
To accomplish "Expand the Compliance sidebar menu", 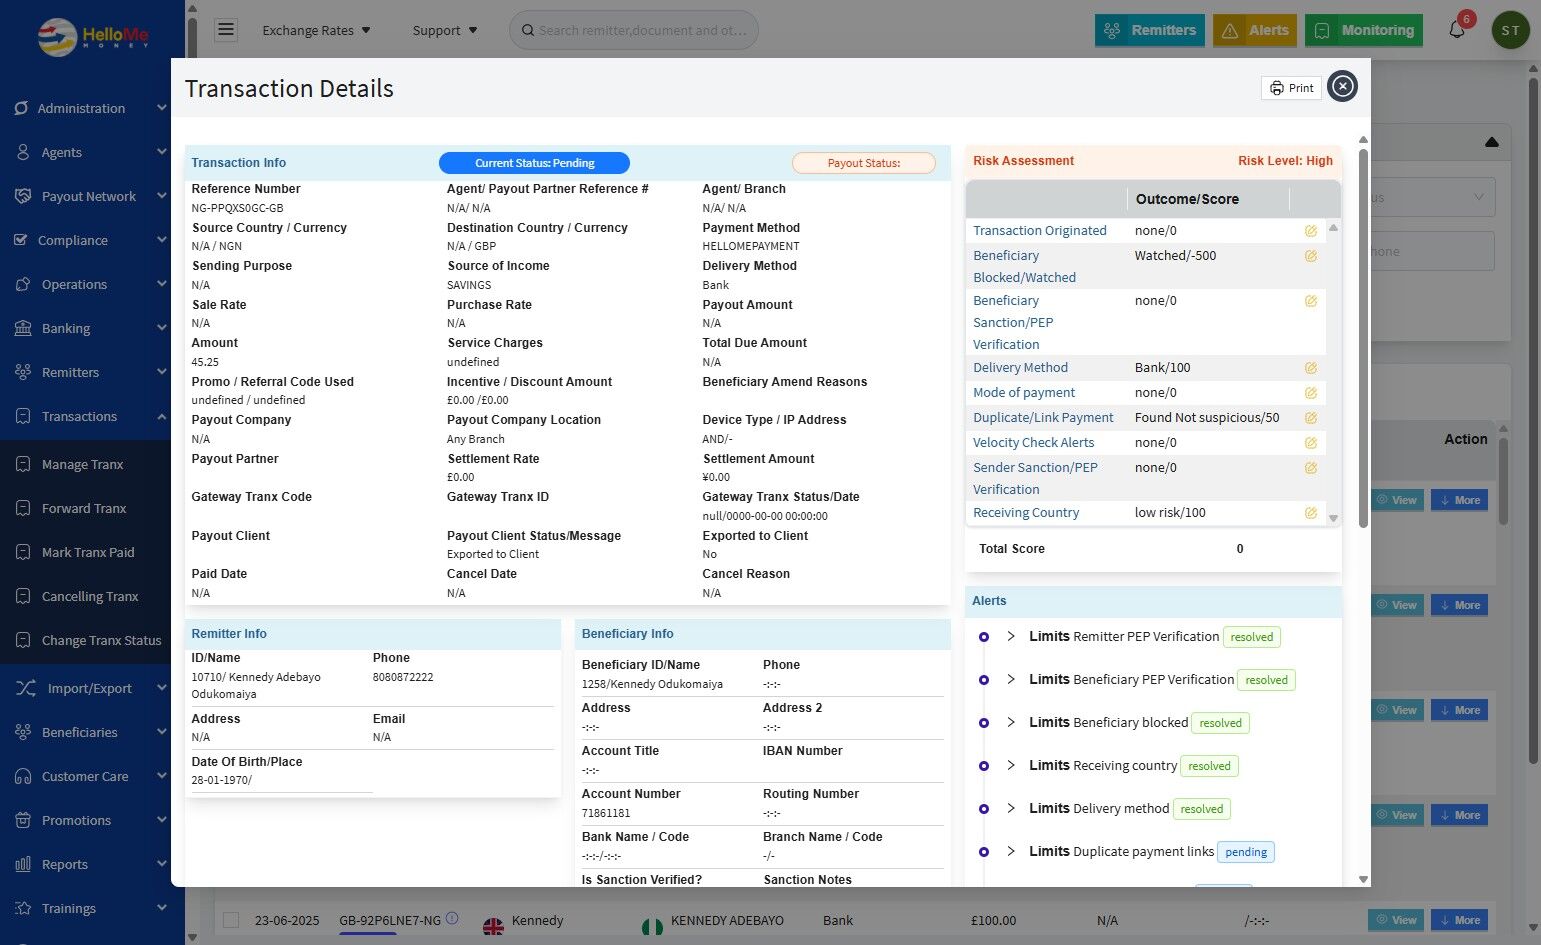I will pyautogui.click(x=90, y=240).
